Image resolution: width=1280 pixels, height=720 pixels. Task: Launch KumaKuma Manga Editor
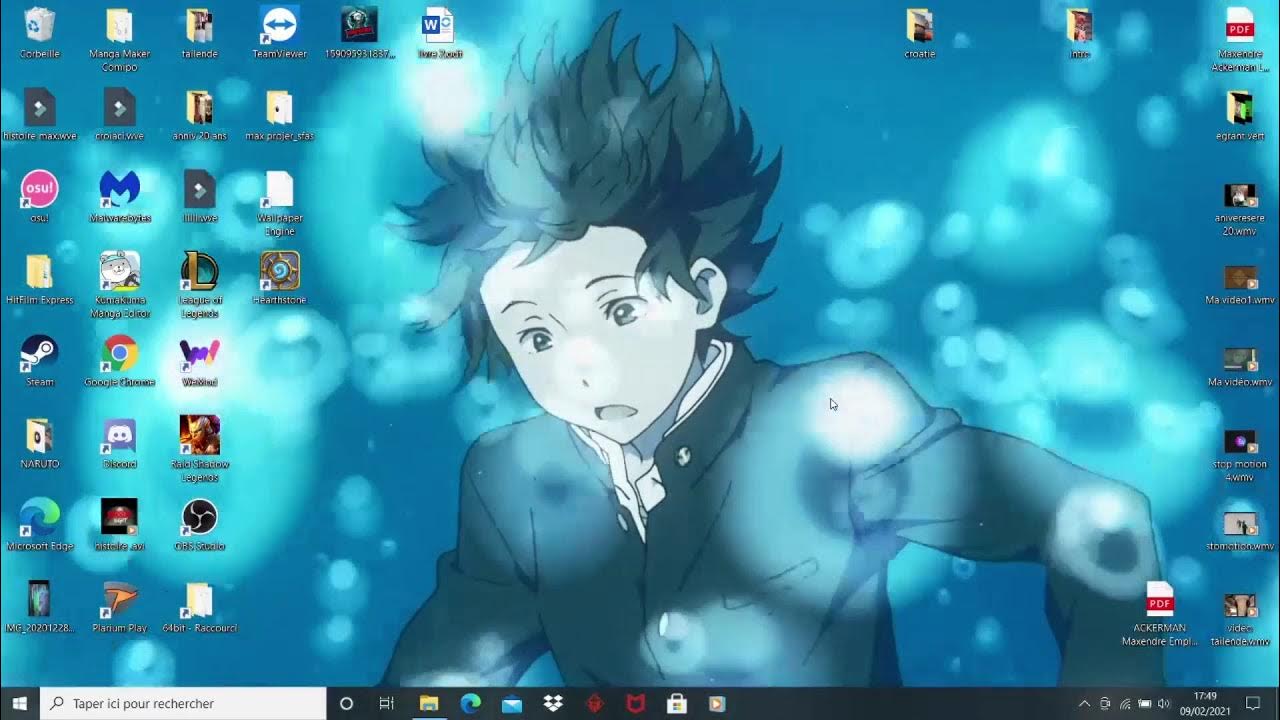tap(120, 286)
